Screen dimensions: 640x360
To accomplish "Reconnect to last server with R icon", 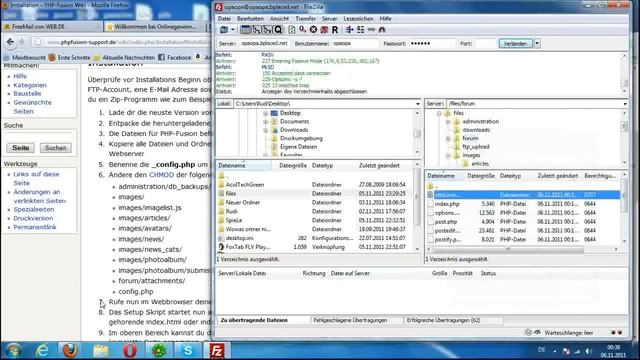I will click(335, 30).
